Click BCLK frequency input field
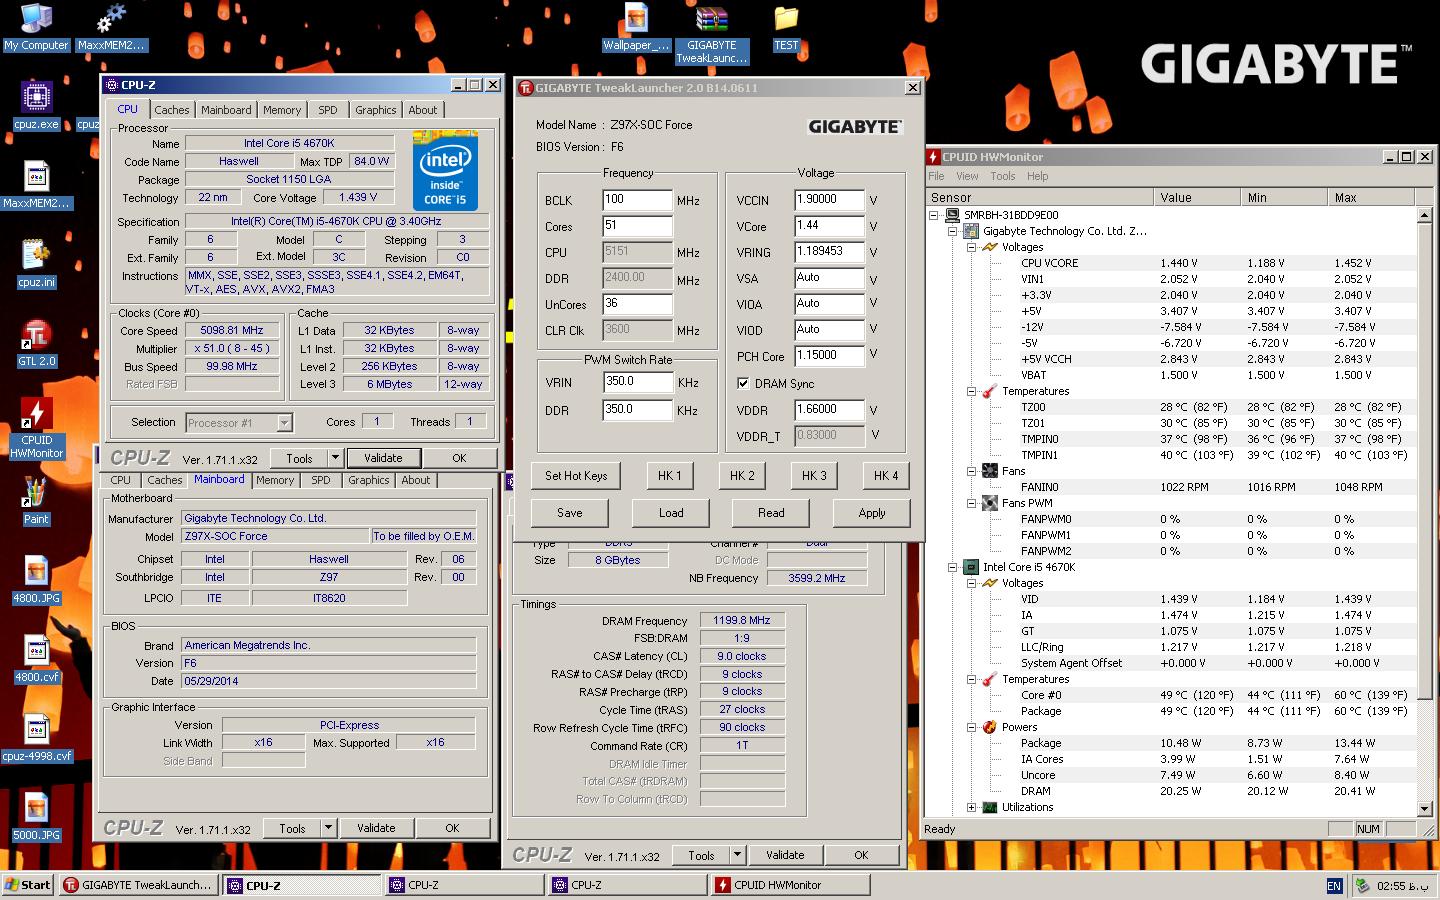 tap(637, 200)
